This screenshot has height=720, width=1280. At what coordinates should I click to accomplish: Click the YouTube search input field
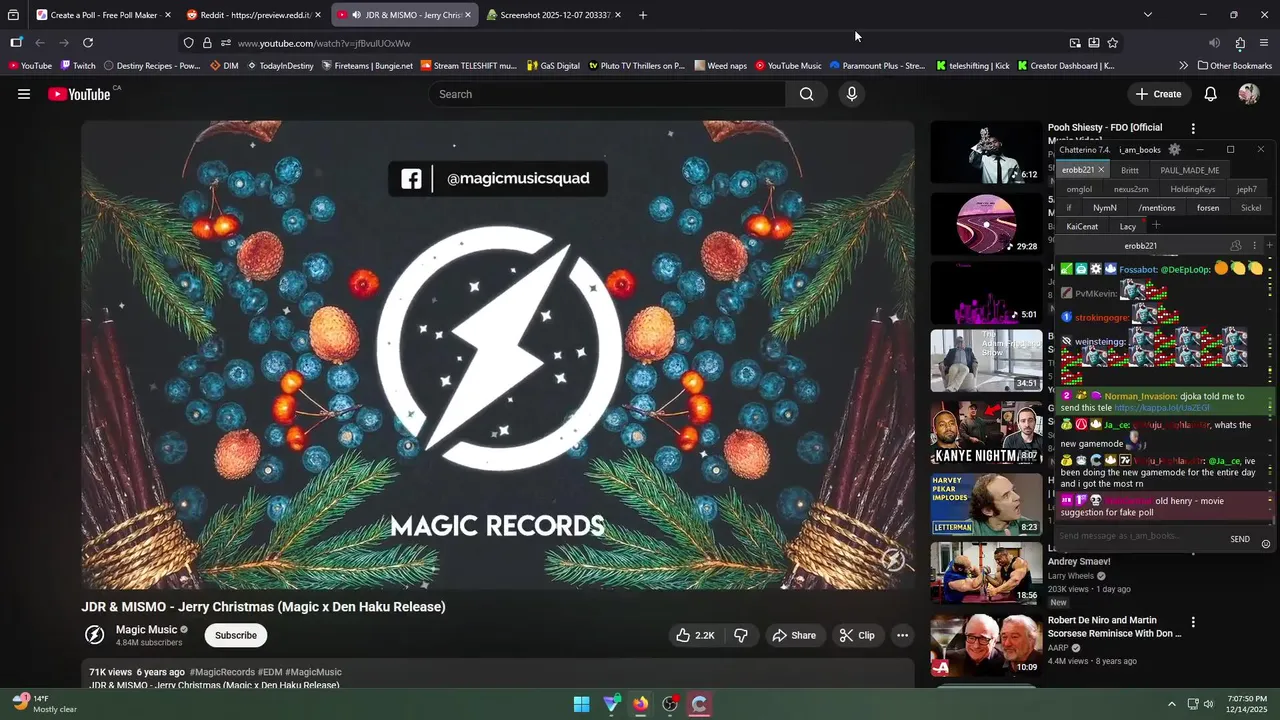[x=607, y=94]
